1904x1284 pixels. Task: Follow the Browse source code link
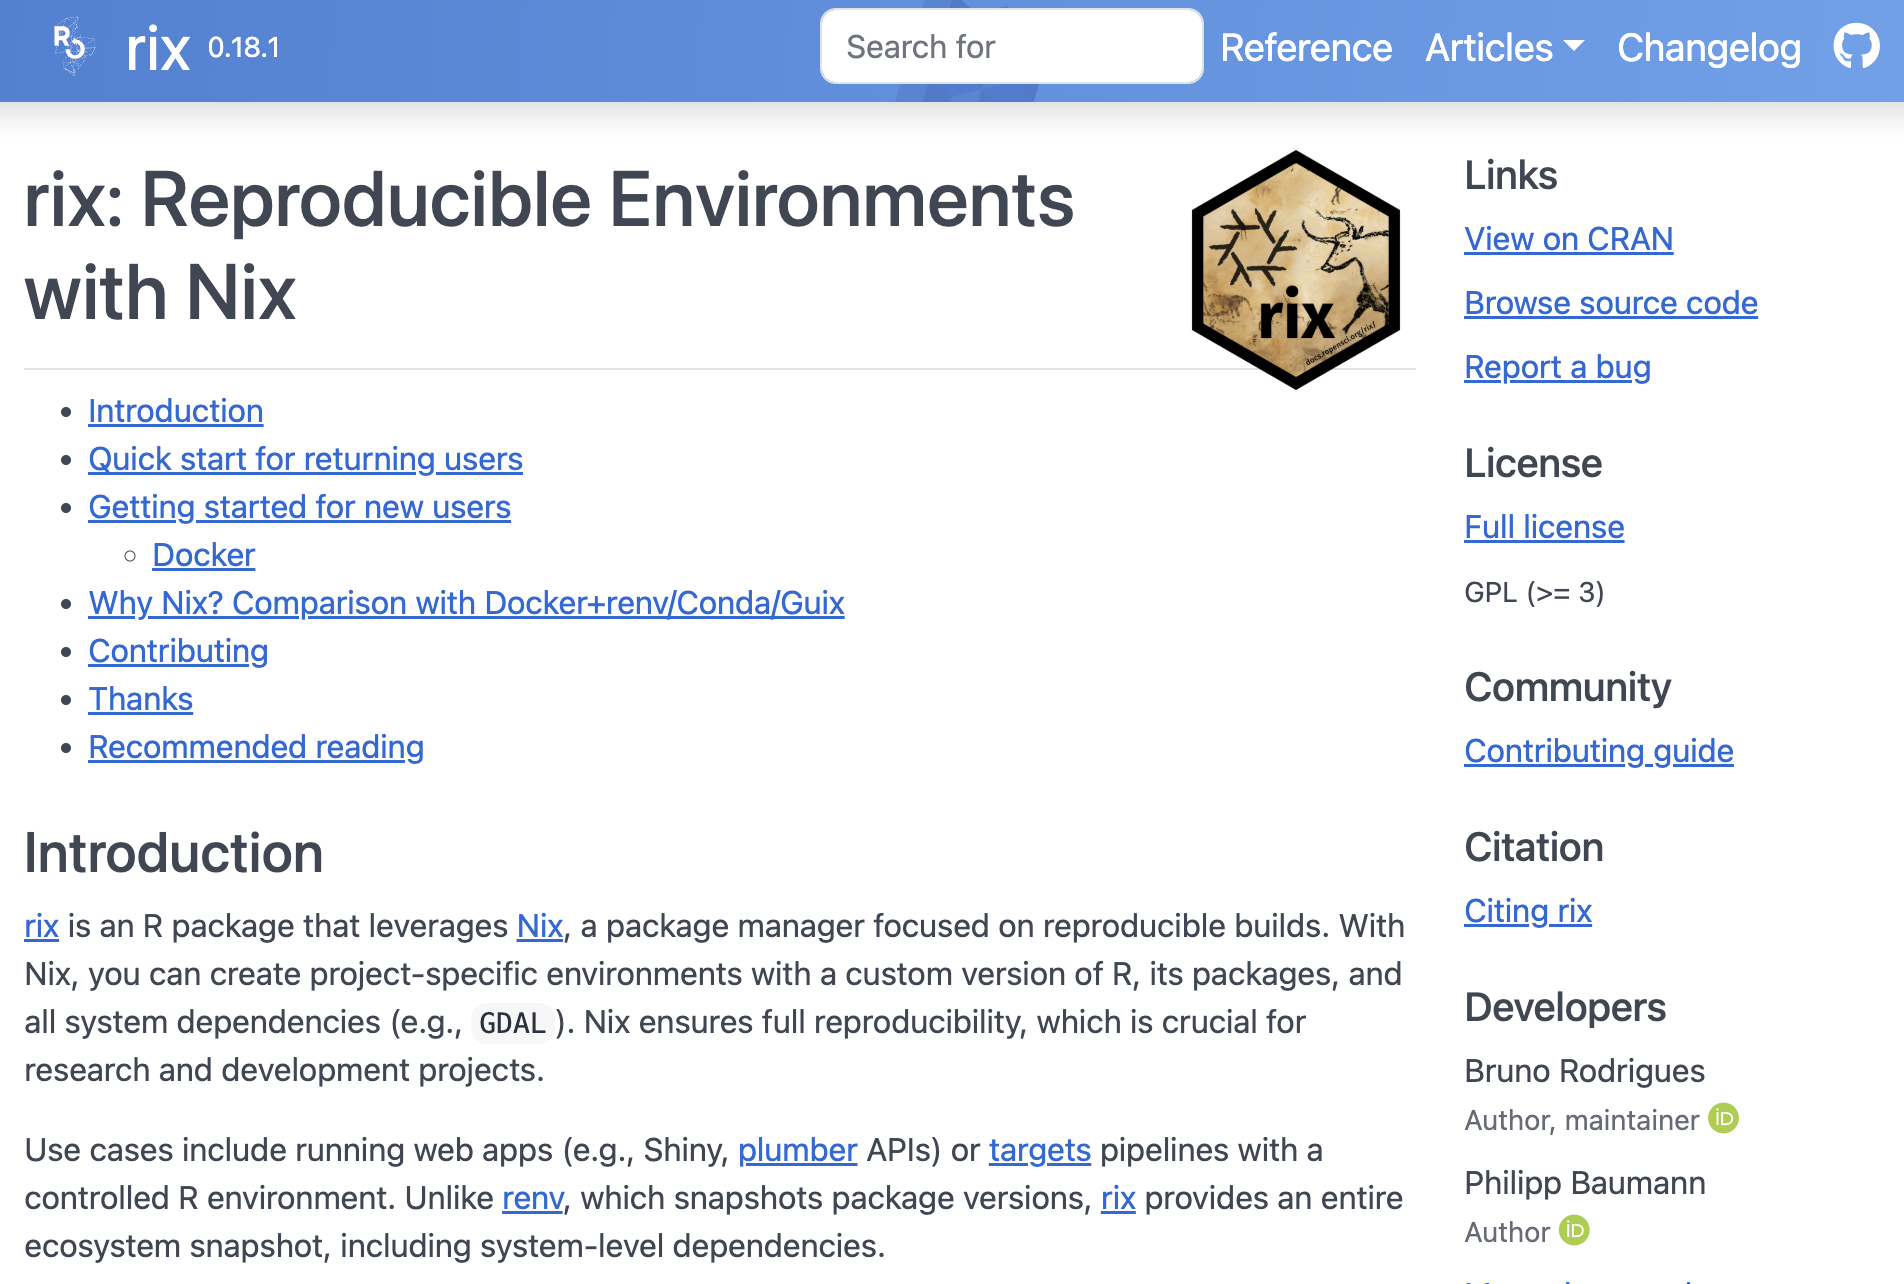[1610, 303]
